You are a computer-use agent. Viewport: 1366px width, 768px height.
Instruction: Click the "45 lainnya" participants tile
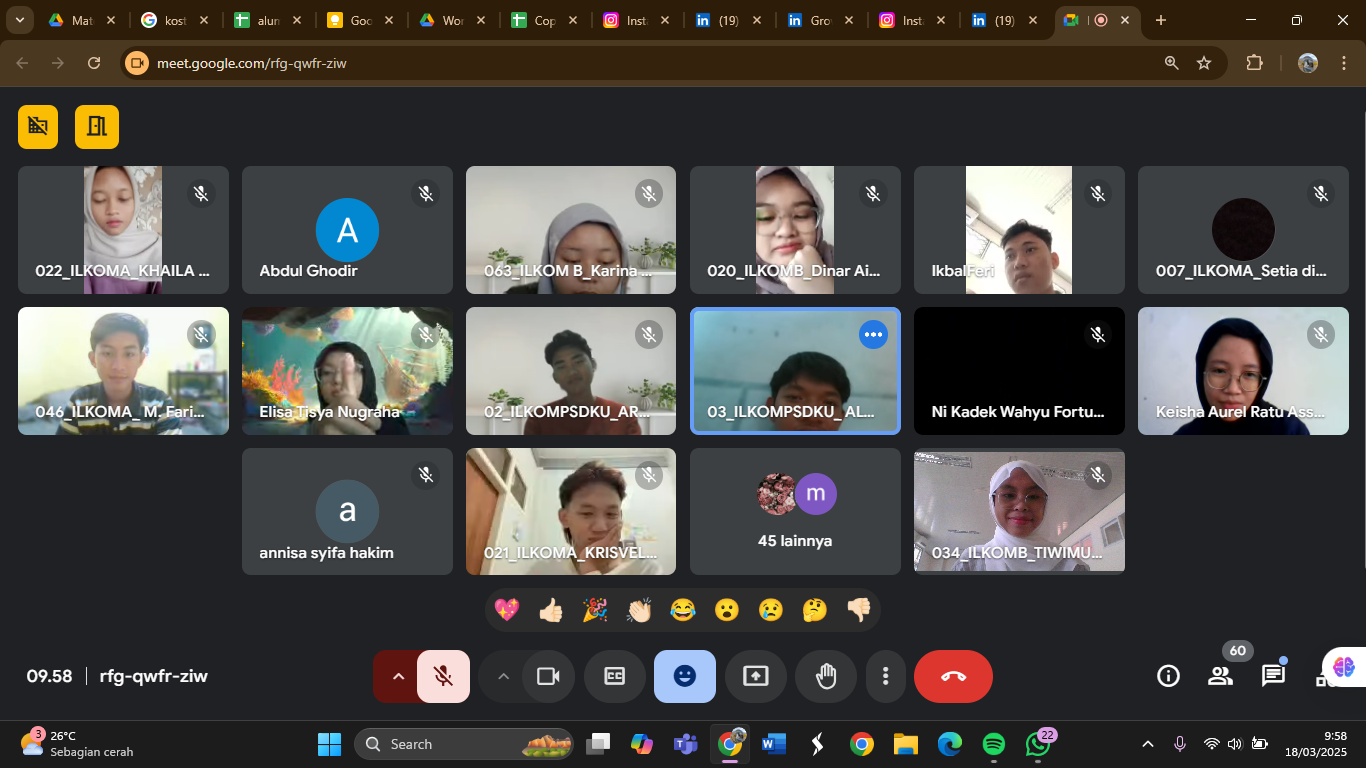pos(795,512)
